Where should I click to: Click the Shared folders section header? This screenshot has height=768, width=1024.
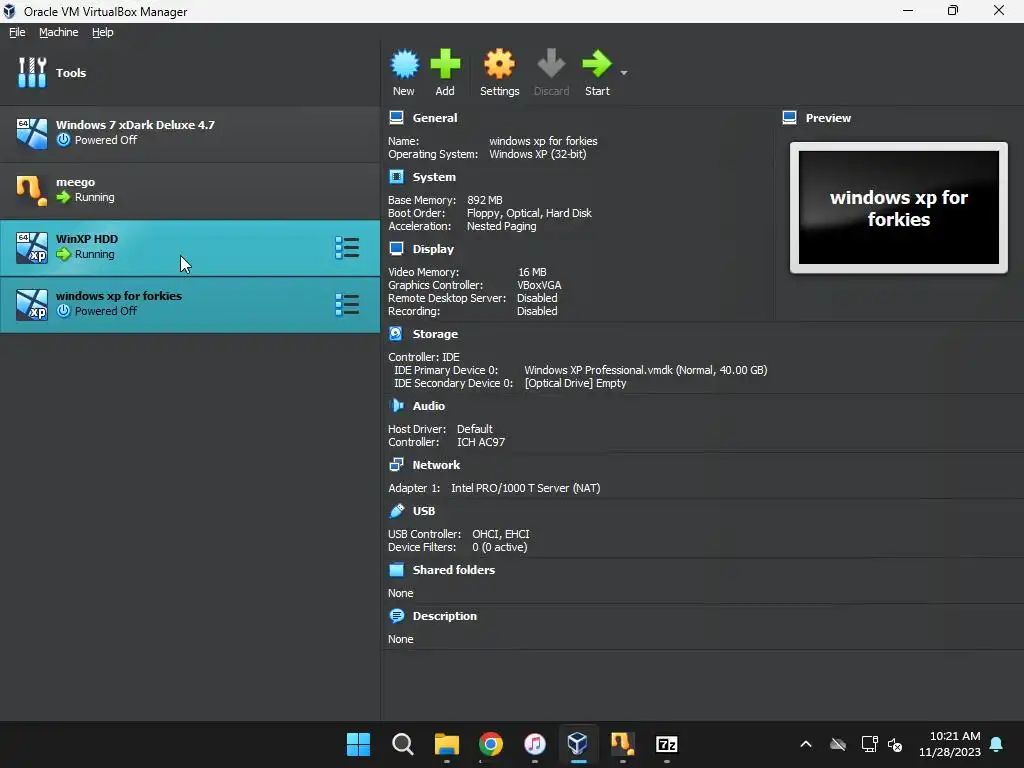454,569
